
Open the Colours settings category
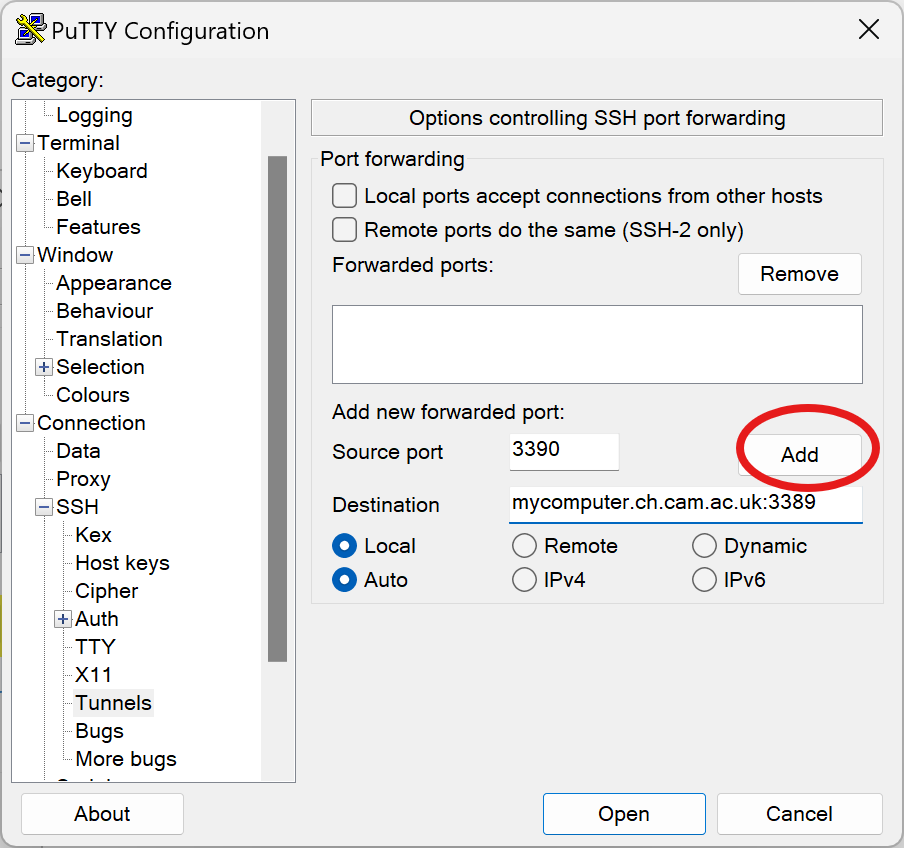pyautogui.click(x=93, y=395)
